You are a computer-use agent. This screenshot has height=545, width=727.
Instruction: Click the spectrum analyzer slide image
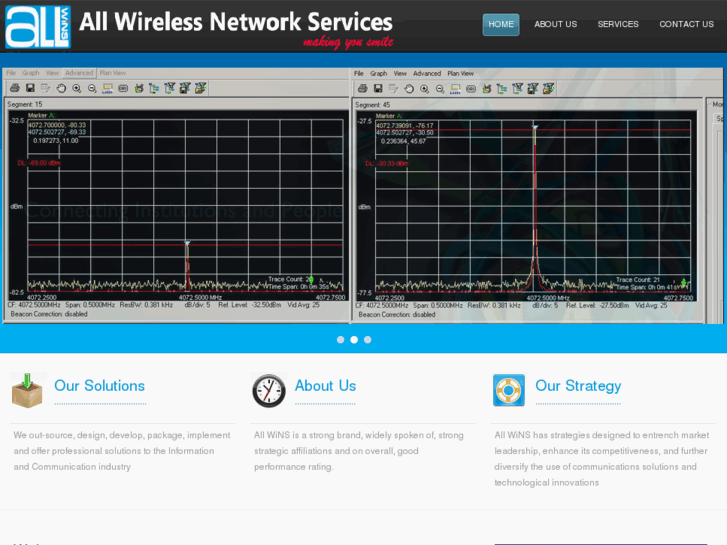(x=363, y=195)
